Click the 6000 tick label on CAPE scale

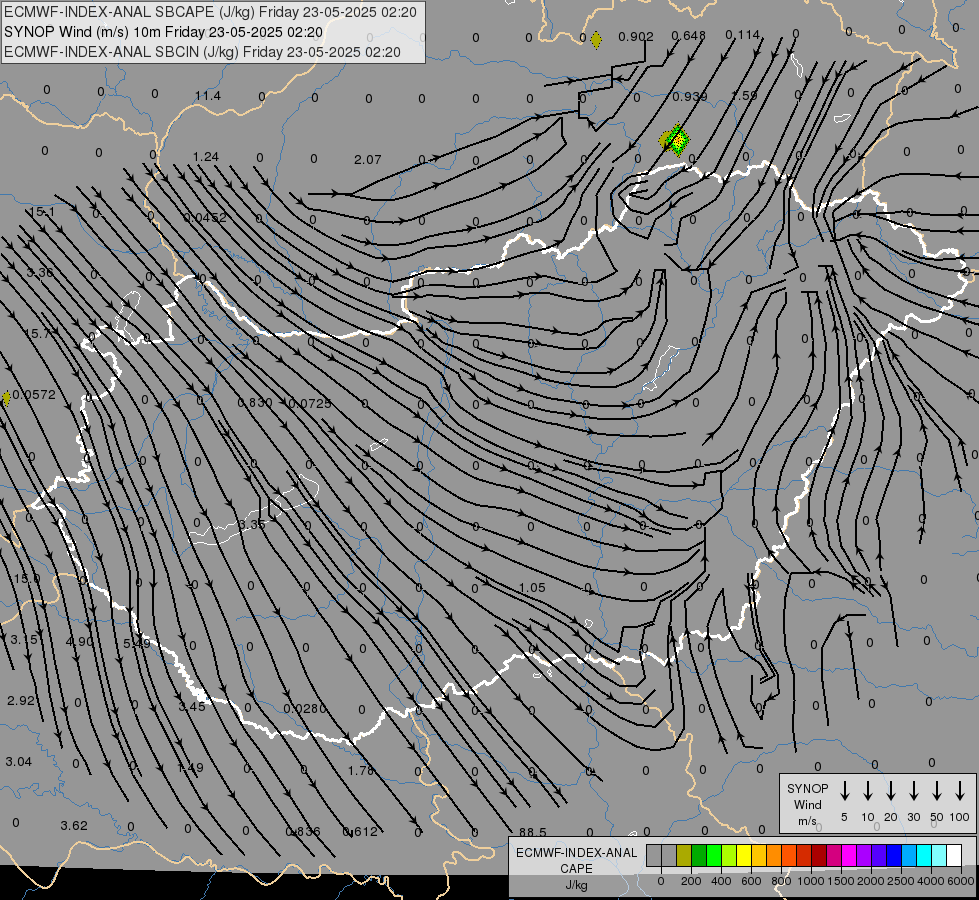[962, 881]
